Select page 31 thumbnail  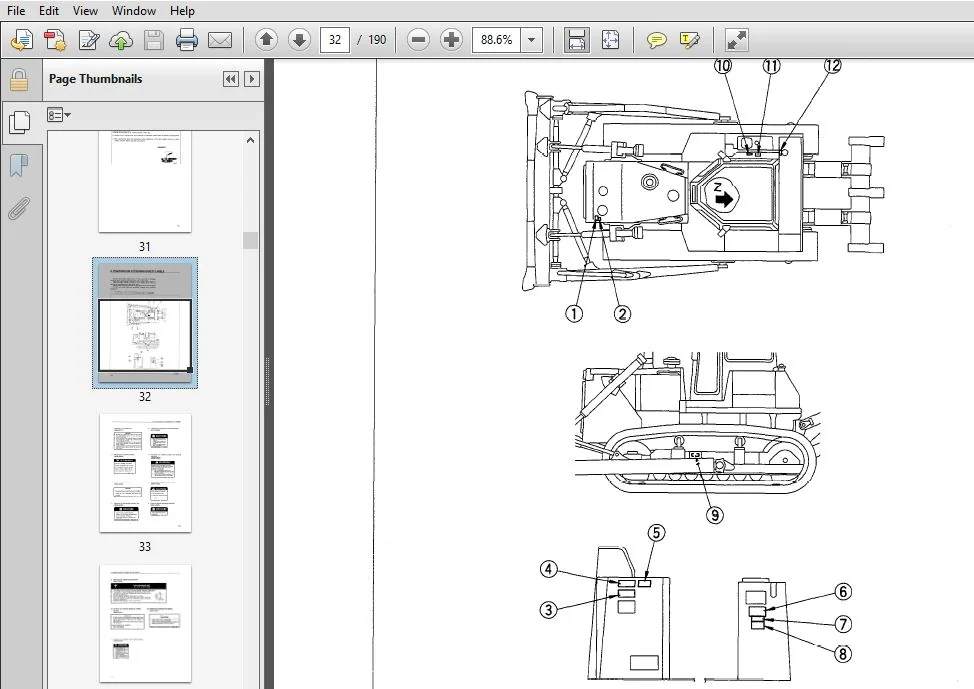145,181
